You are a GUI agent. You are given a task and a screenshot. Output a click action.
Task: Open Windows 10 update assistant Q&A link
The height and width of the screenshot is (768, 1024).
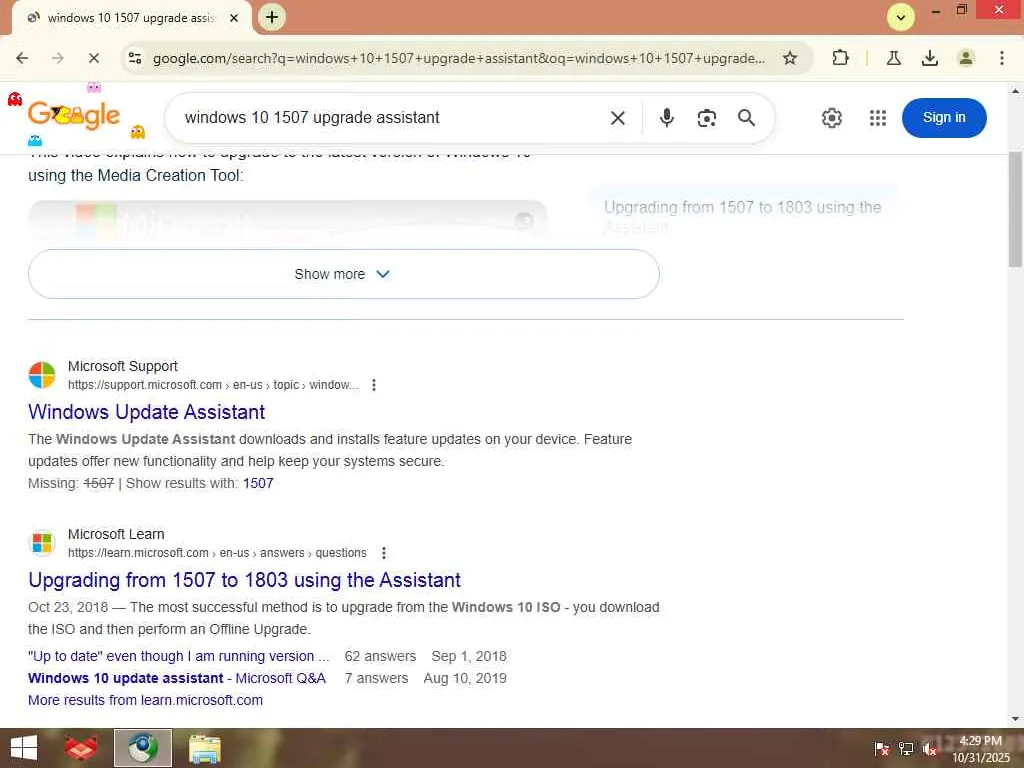tap(177, 679)
